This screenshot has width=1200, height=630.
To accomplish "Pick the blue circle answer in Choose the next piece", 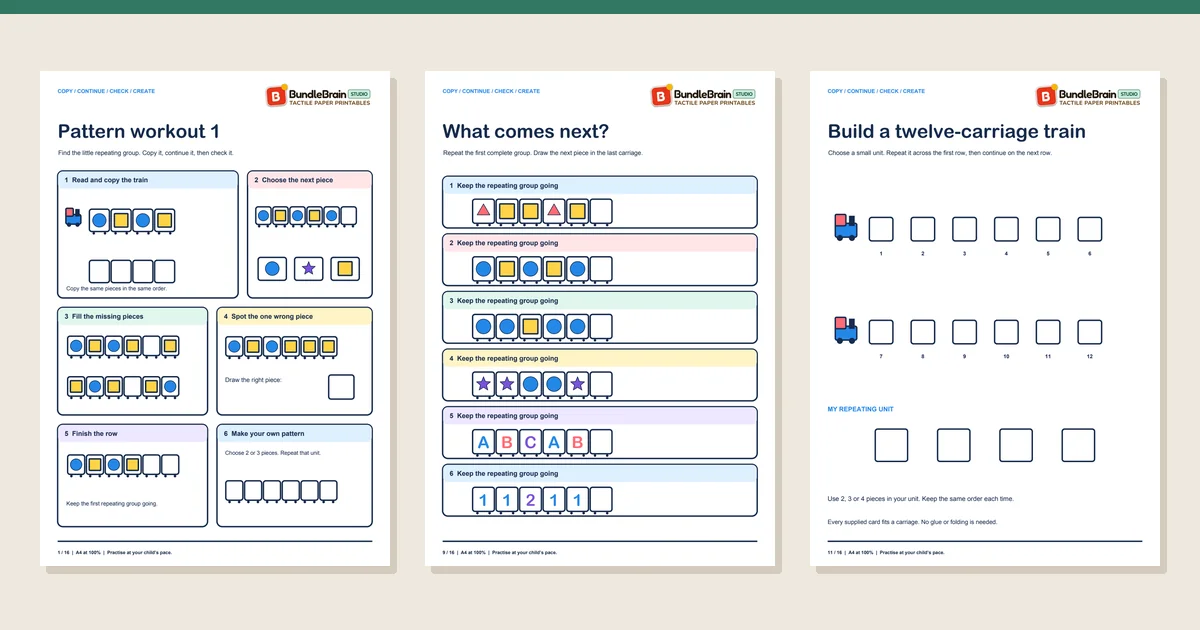I will tap(272, 268).
